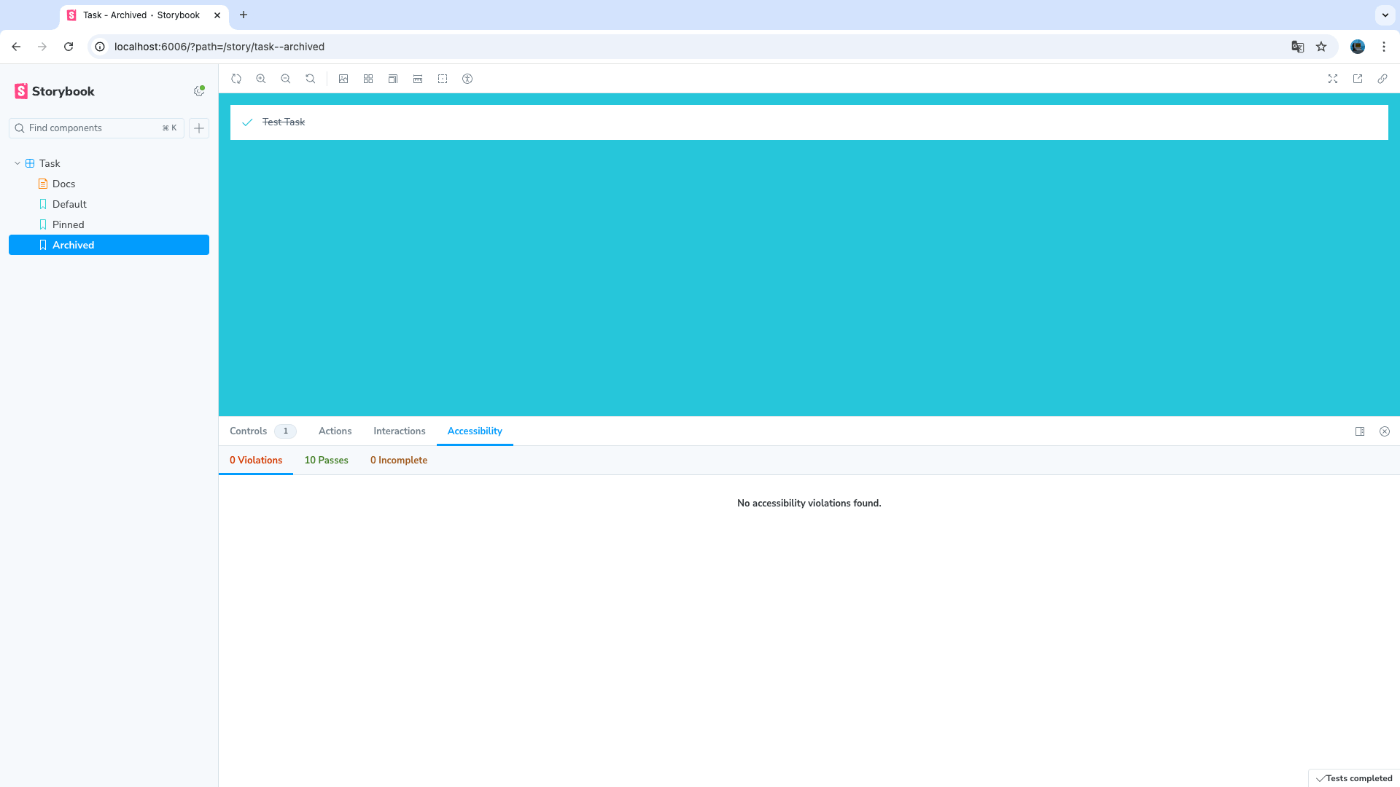
Task: Open a new browser tab
Action: click(243, 15)
